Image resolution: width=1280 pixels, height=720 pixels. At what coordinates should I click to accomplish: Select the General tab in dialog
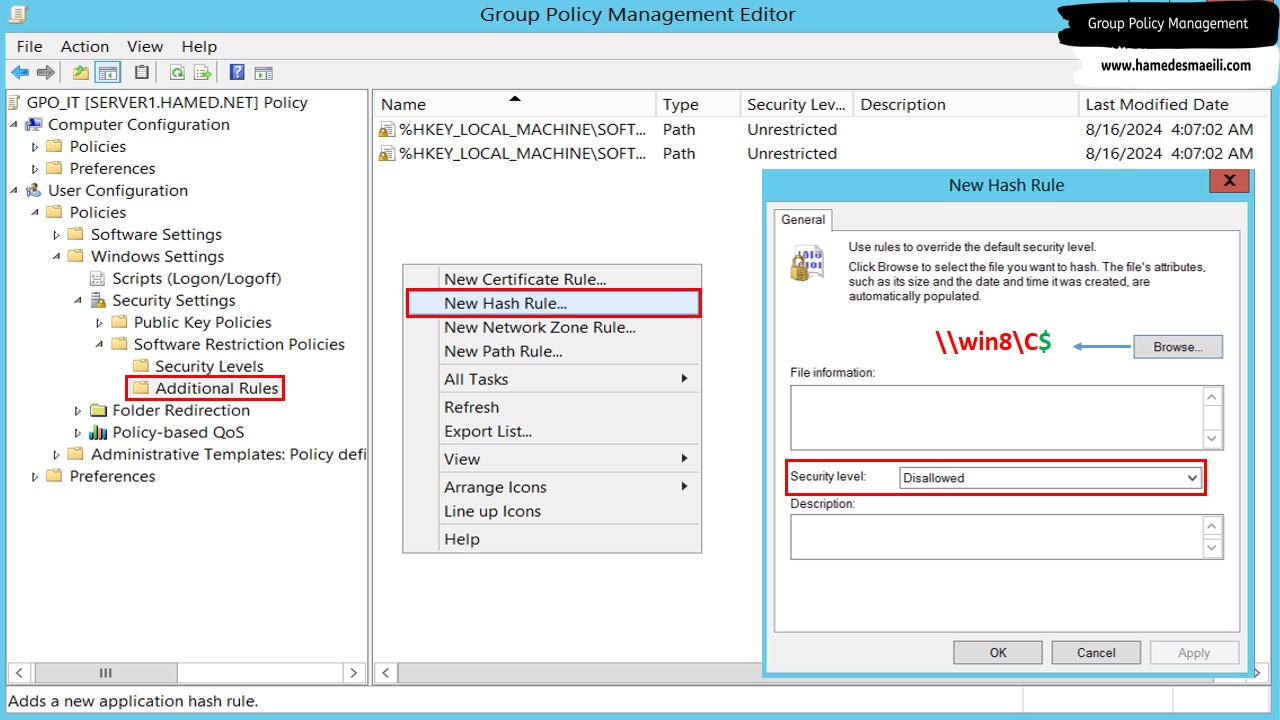[803, 220]
